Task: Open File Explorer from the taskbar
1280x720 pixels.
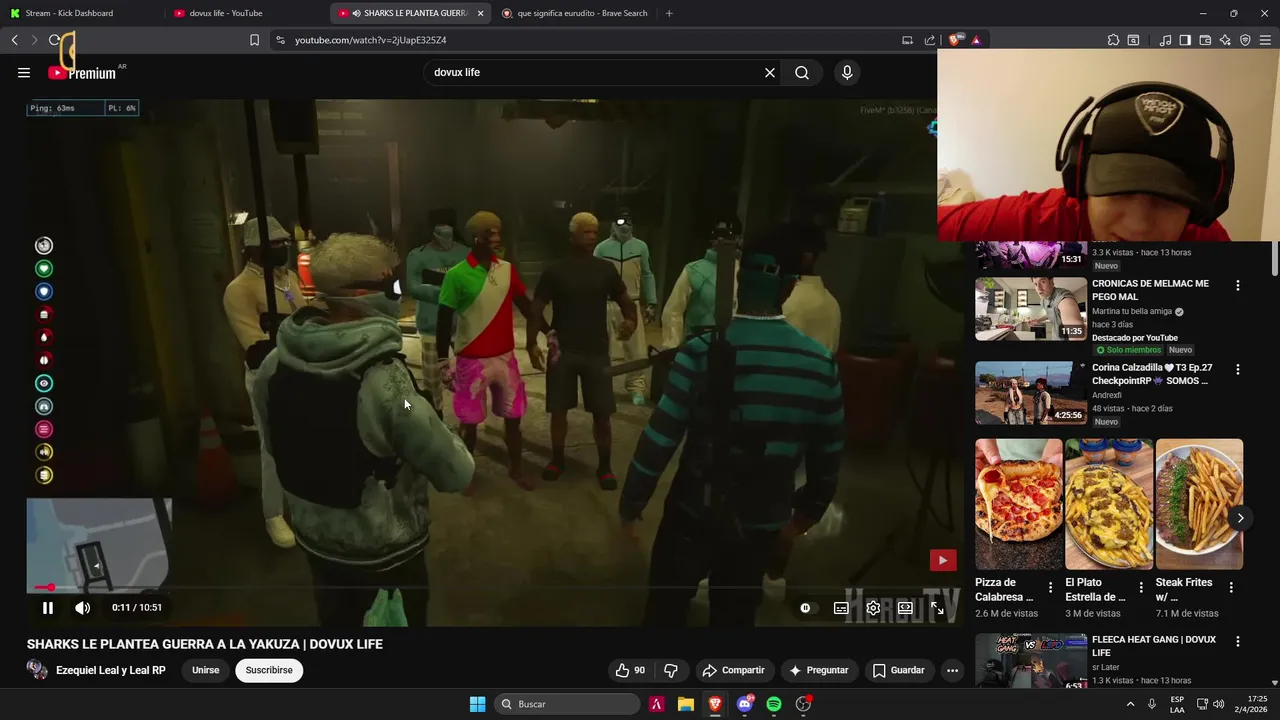Action: click(x=686, y=704)
